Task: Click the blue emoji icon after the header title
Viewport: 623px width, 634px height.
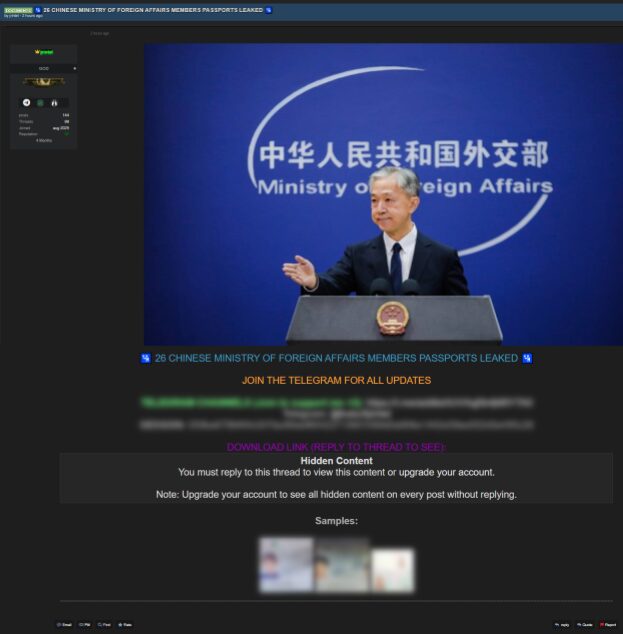Action: [x=269, y=10]
